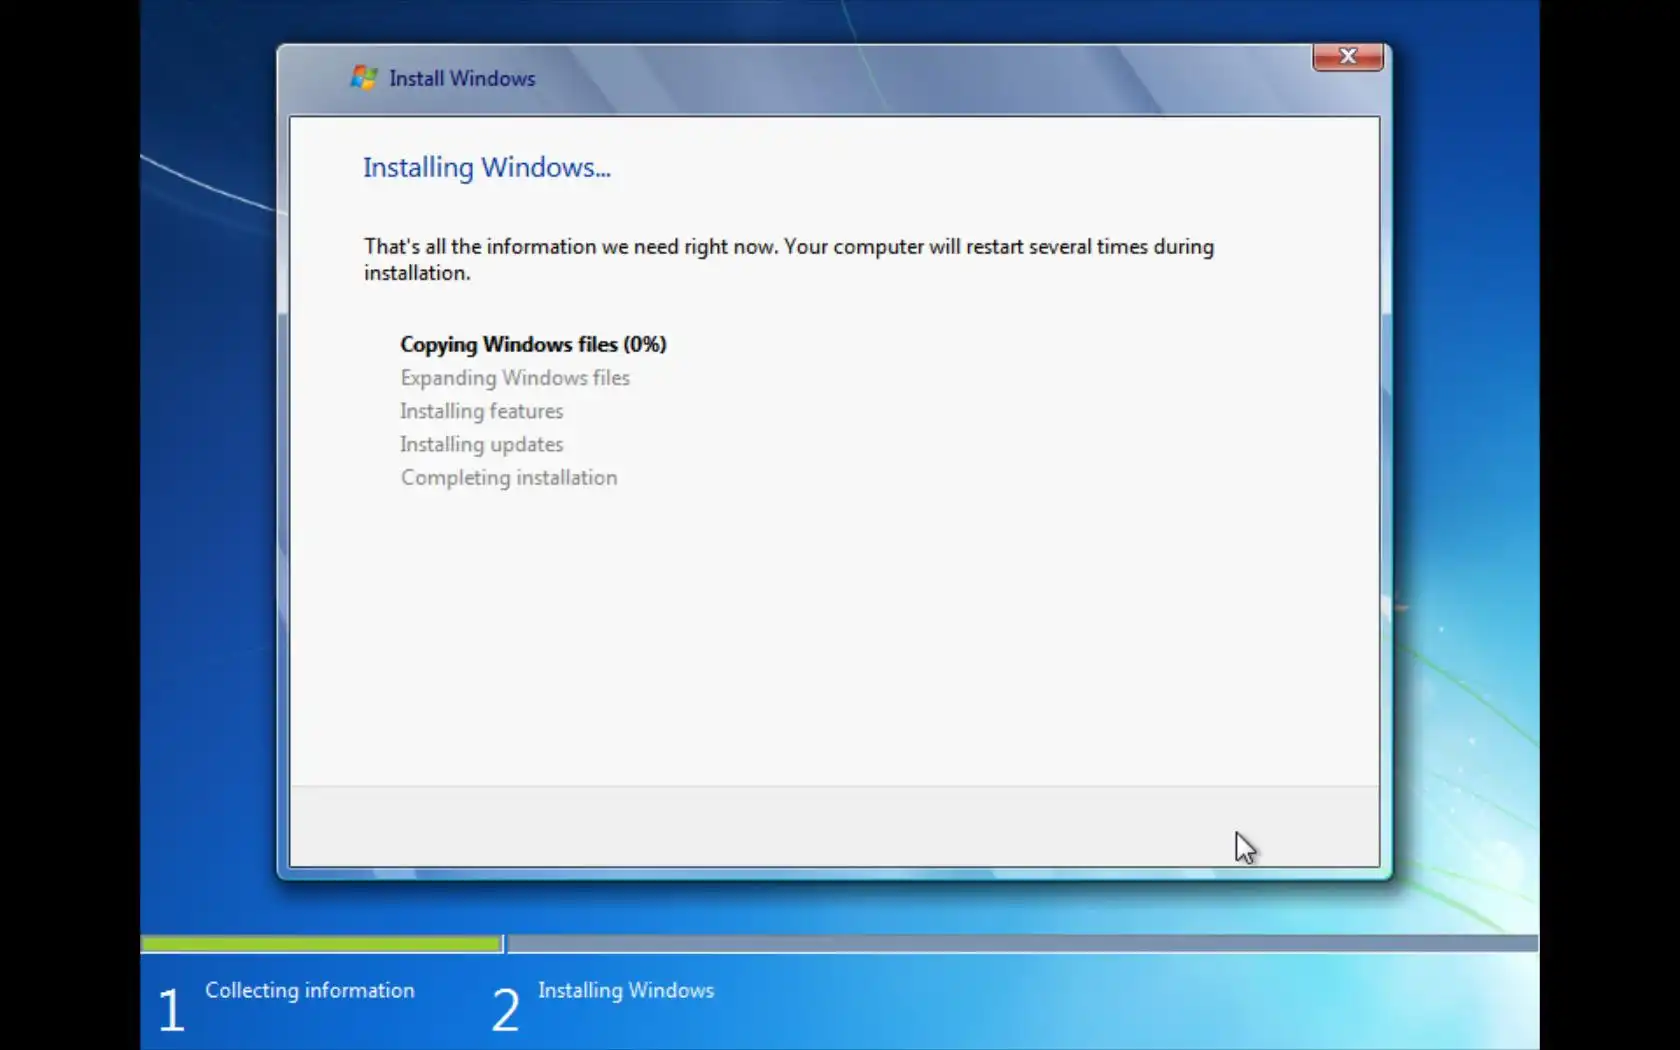Click "Copying Windows files (0%)" step
Viewport: 1680px width, 1050px height.
[533, 344]
